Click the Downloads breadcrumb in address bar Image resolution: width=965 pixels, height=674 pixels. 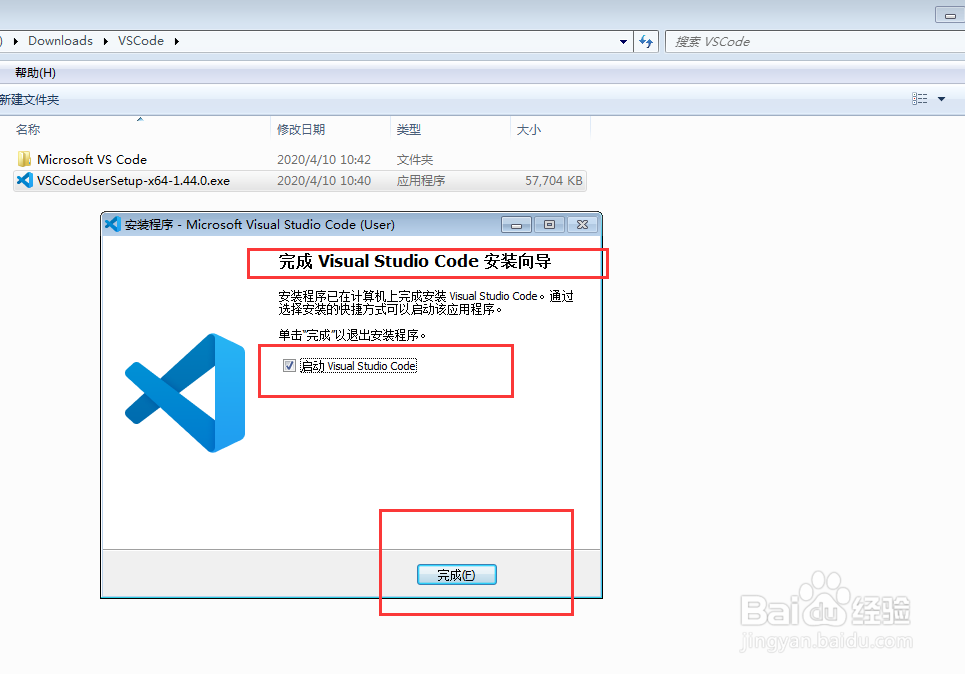click(x=60, y=41)
